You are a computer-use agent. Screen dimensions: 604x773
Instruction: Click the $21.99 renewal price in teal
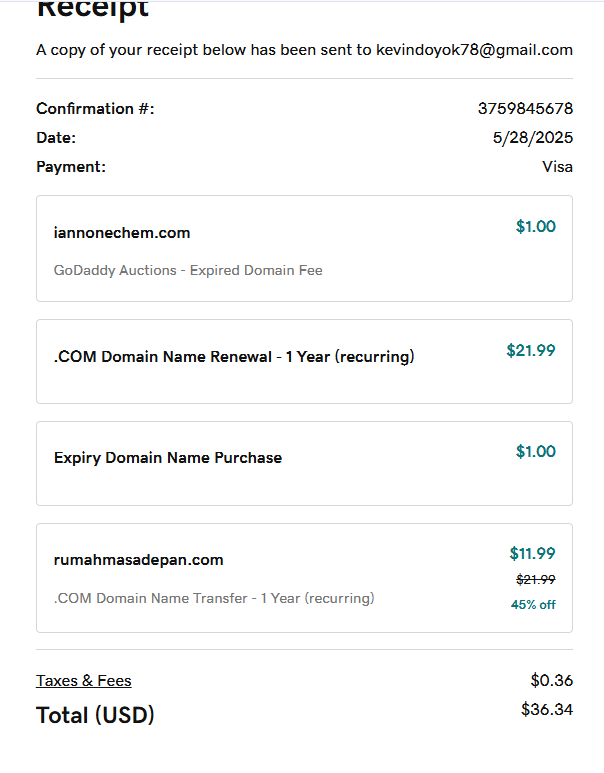tap(531, 350)
